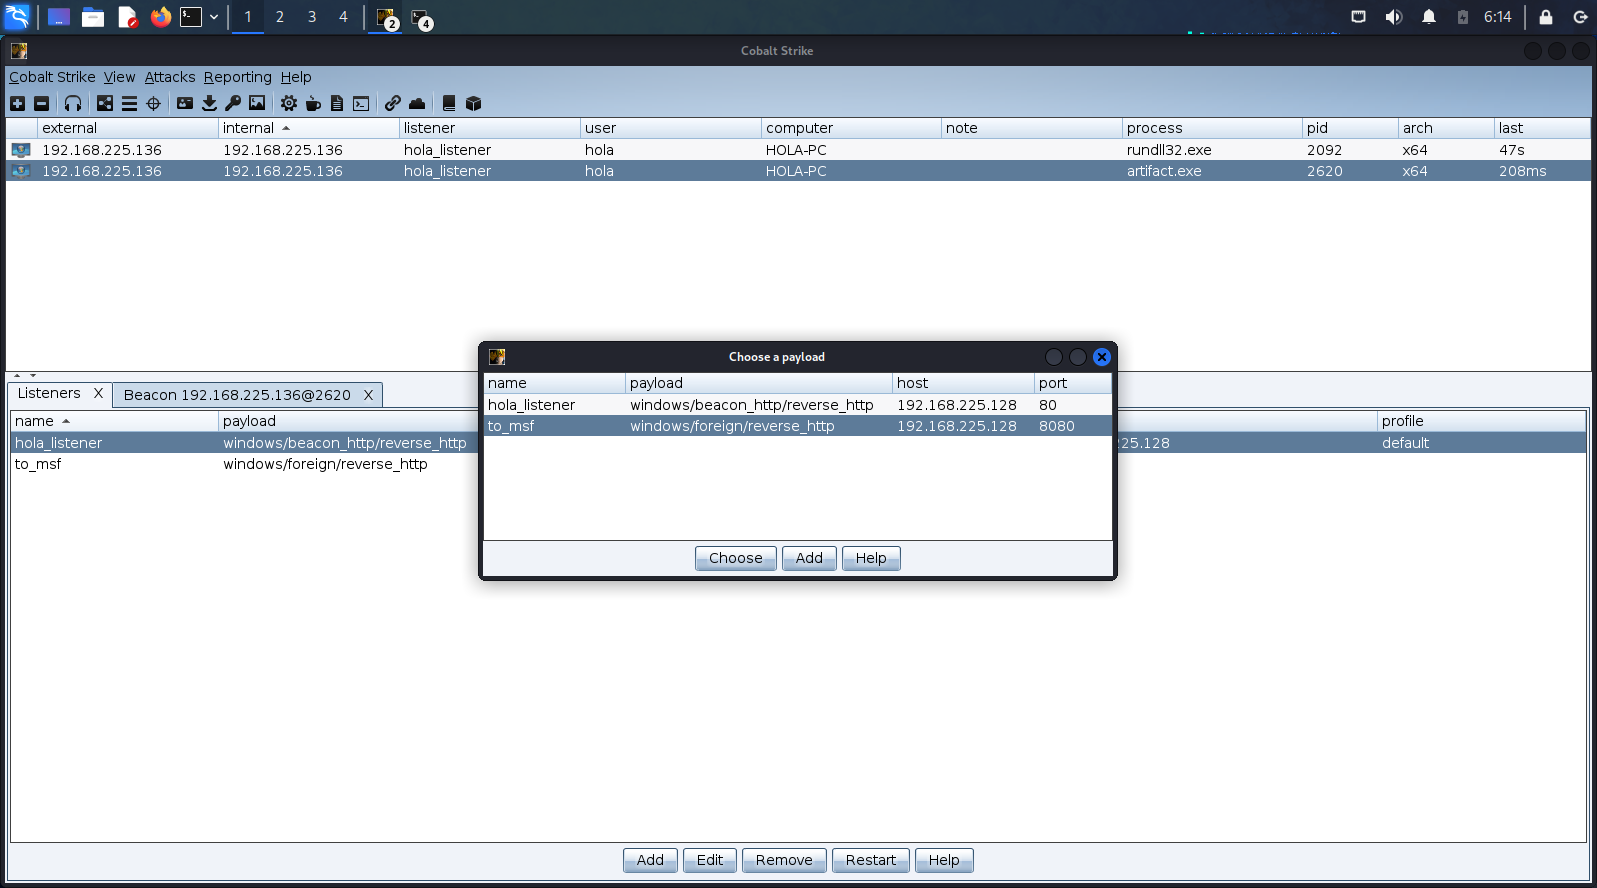
Task: Open the Cobalt Strike menu
Action: click(x=52, y=77)
